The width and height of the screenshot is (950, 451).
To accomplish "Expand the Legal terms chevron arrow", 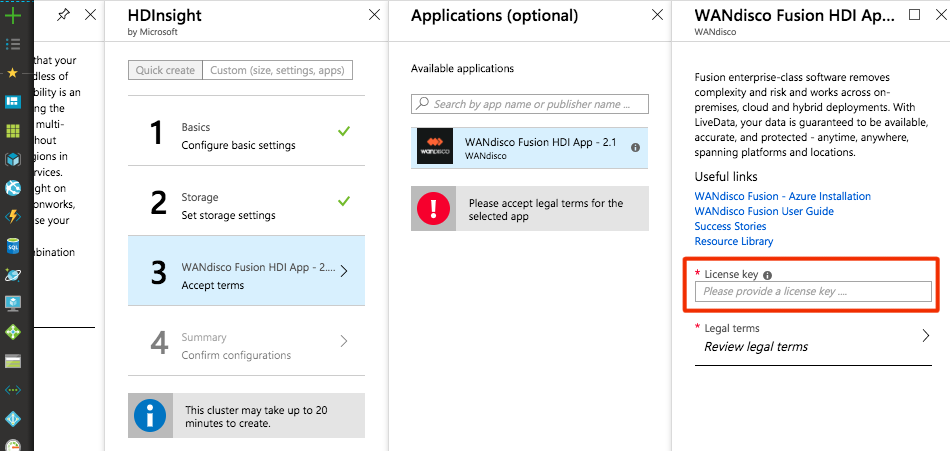I will pos(925,335).
